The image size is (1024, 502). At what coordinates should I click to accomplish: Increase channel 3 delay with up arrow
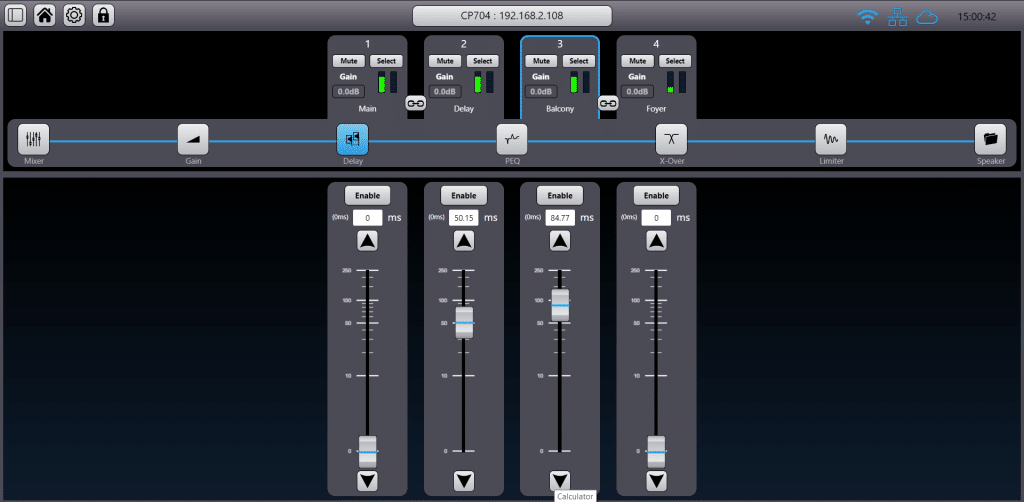click(560, 242)
